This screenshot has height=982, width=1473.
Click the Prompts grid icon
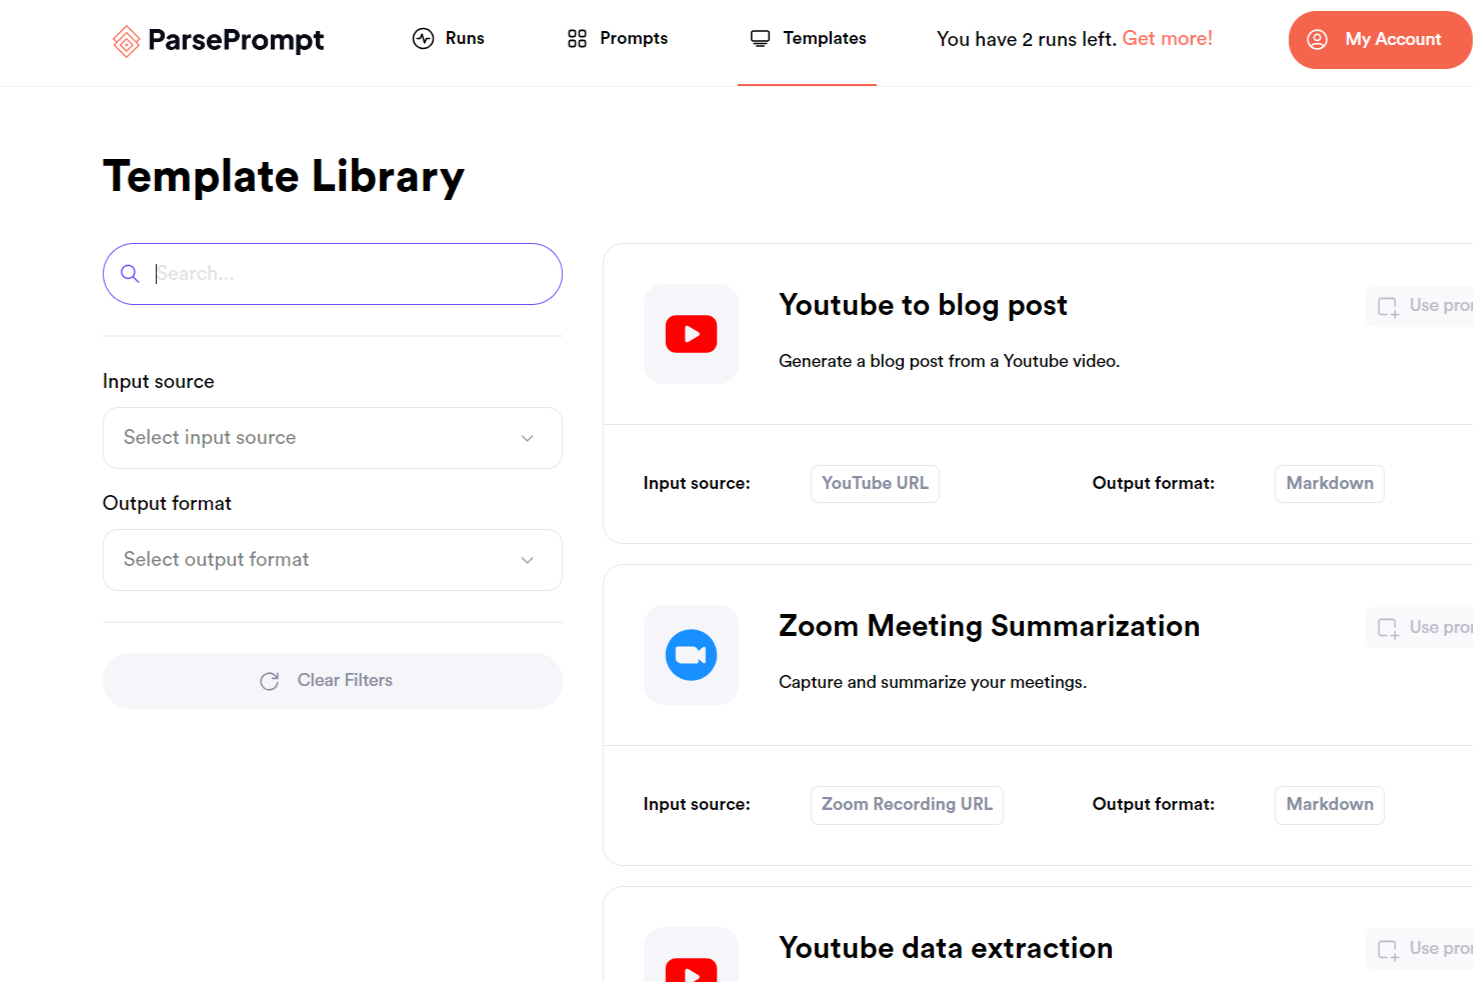575,37
